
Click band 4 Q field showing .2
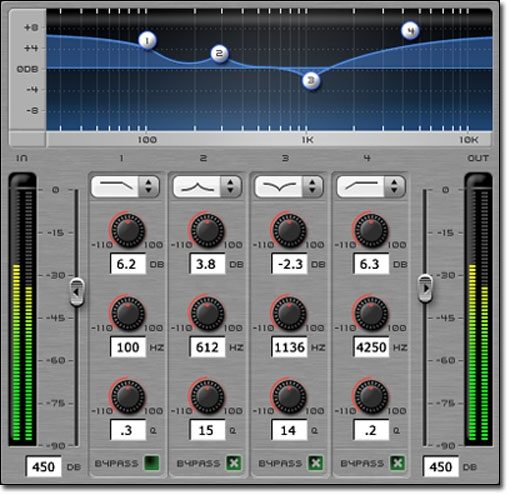[x=371, y=430]
